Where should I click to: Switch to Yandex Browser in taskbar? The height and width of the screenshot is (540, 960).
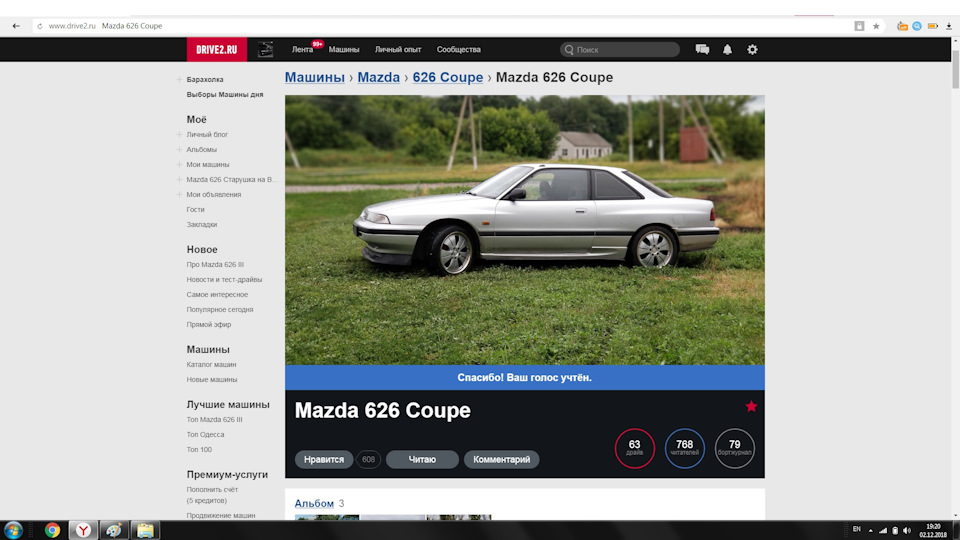click(x=83, y=530)
